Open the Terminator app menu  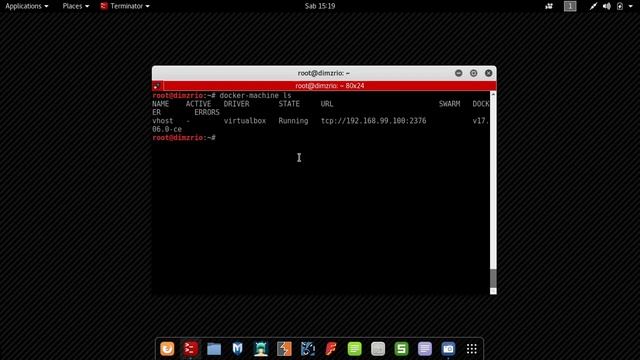click(x=125, y=6)
